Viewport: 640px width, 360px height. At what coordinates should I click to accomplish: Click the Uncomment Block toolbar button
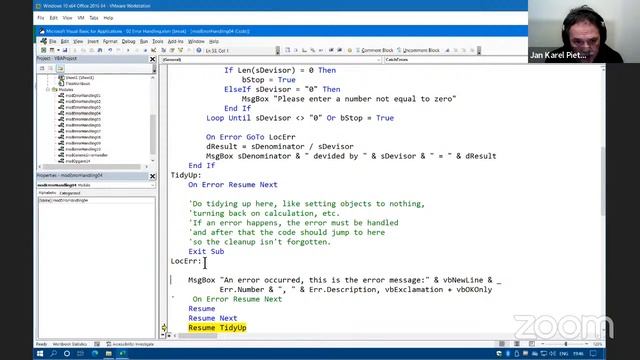click(x=418, y=50)
